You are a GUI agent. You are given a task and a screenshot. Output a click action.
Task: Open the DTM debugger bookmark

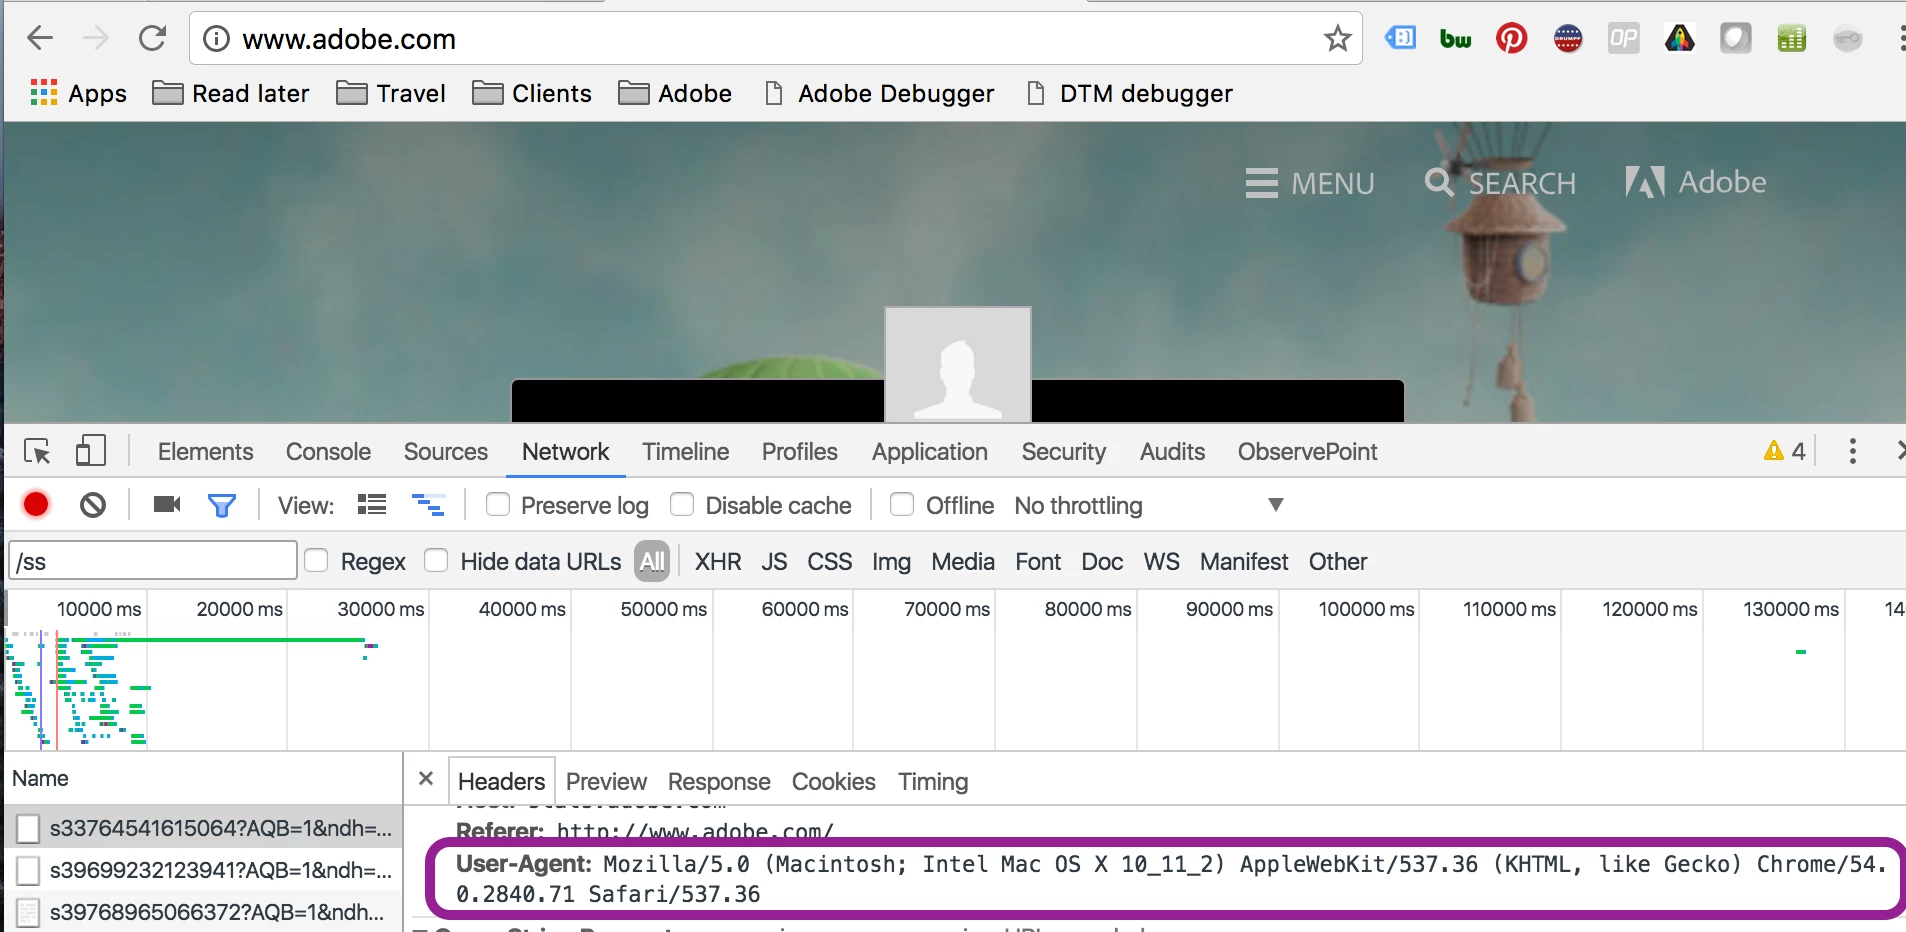pos(1130,93)
